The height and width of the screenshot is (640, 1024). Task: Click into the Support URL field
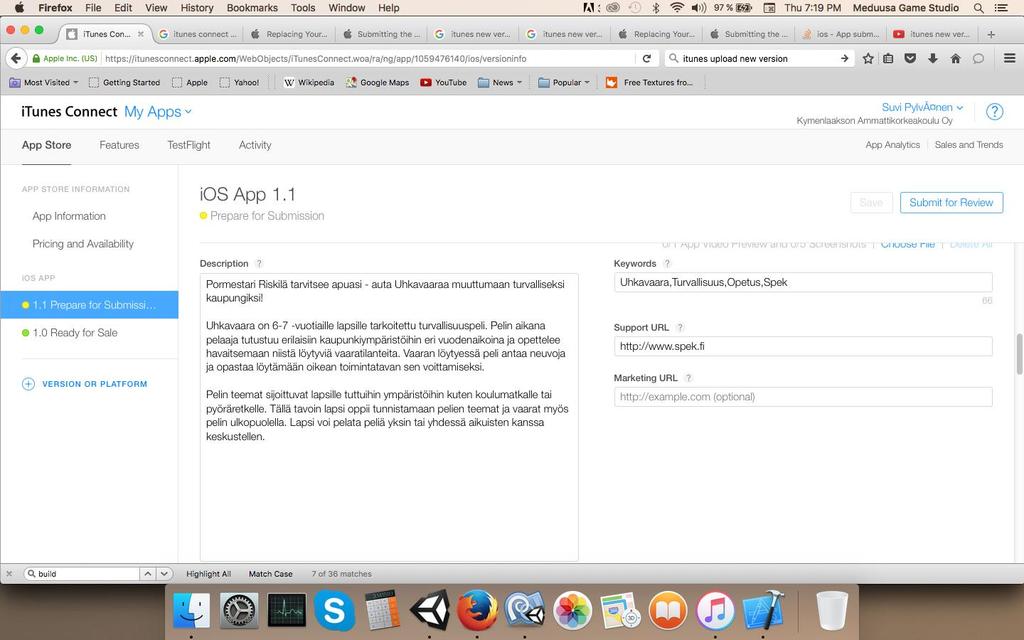(803, 346)
